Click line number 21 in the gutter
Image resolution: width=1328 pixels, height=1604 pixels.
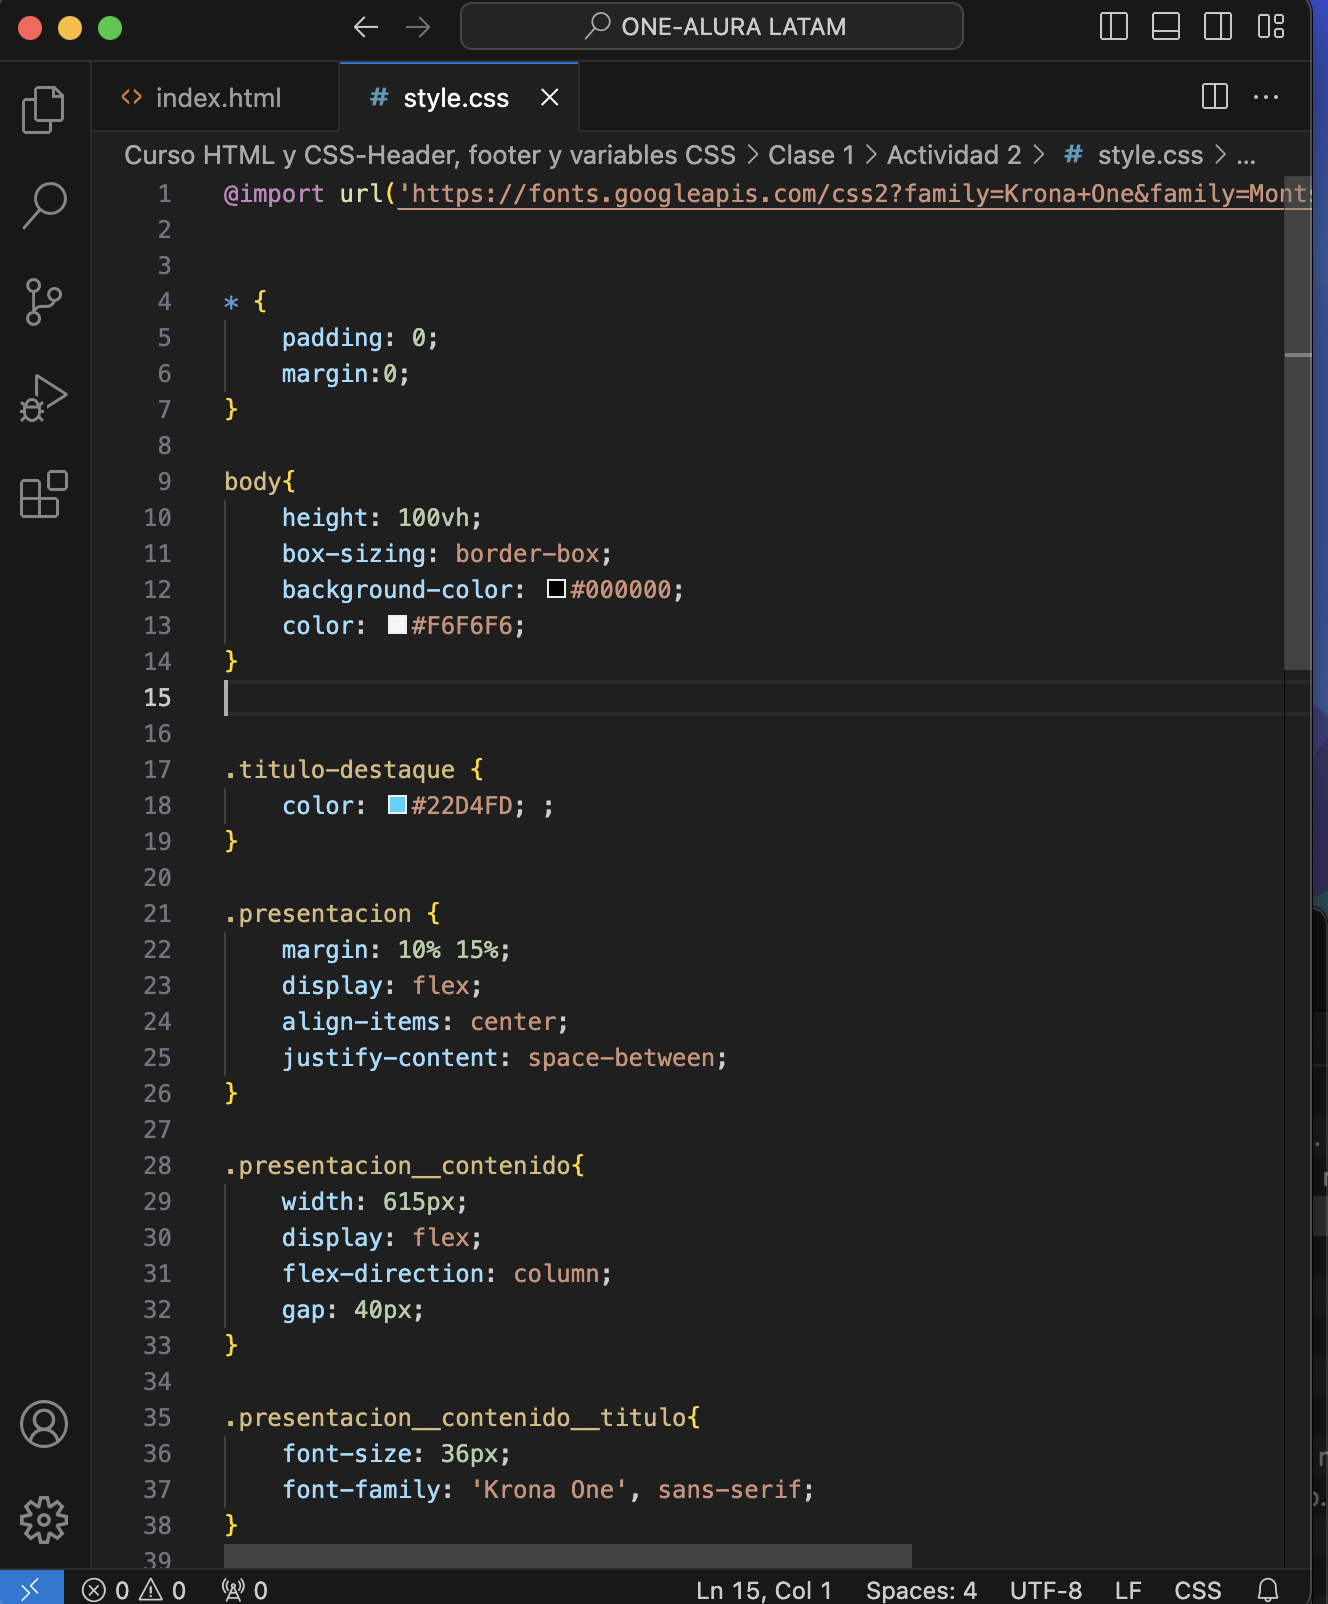tap(157, 913)
